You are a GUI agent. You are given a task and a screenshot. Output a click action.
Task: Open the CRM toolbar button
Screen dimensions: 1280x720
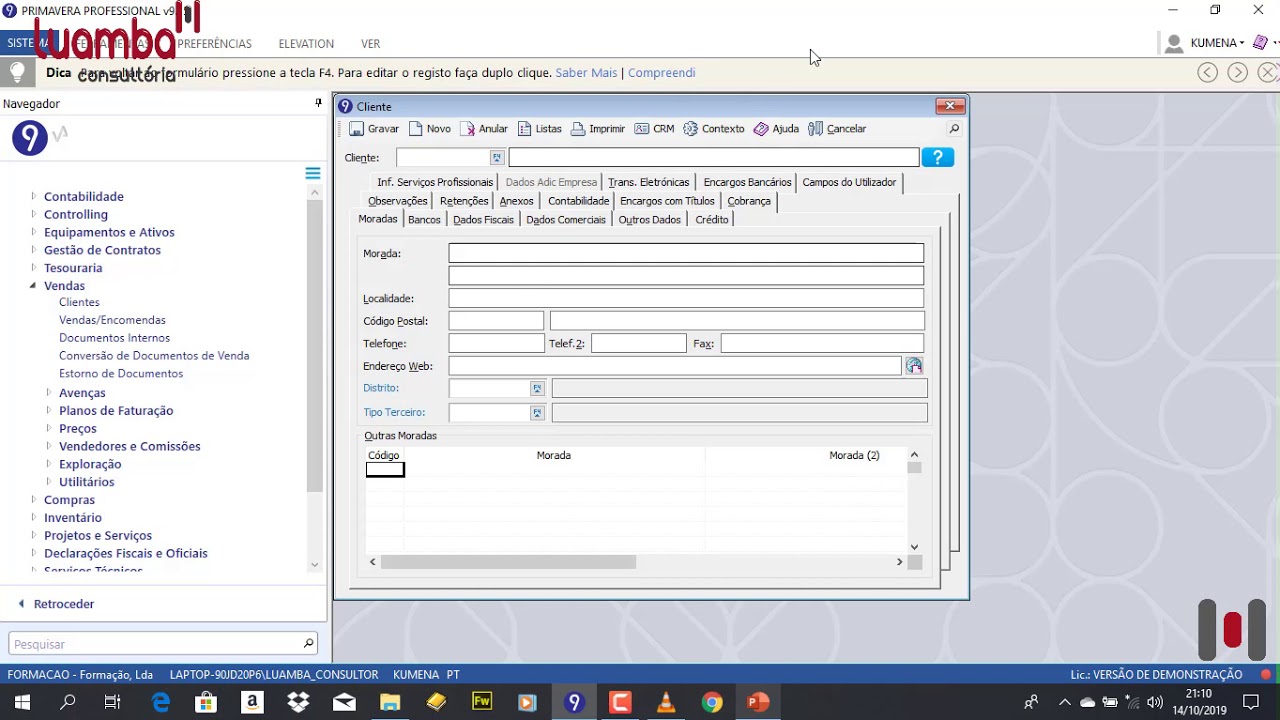[x=654, y=129]
